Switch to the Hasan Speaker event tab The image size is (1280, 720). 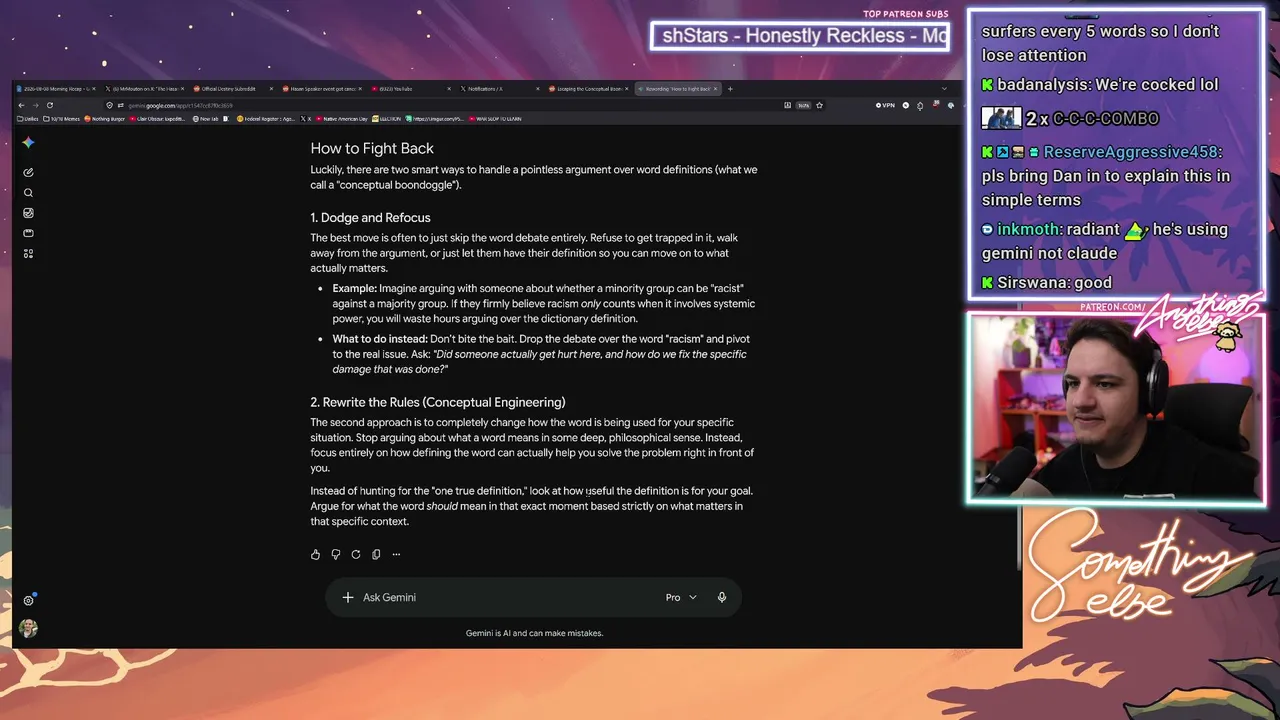click(x=320, y=89)
